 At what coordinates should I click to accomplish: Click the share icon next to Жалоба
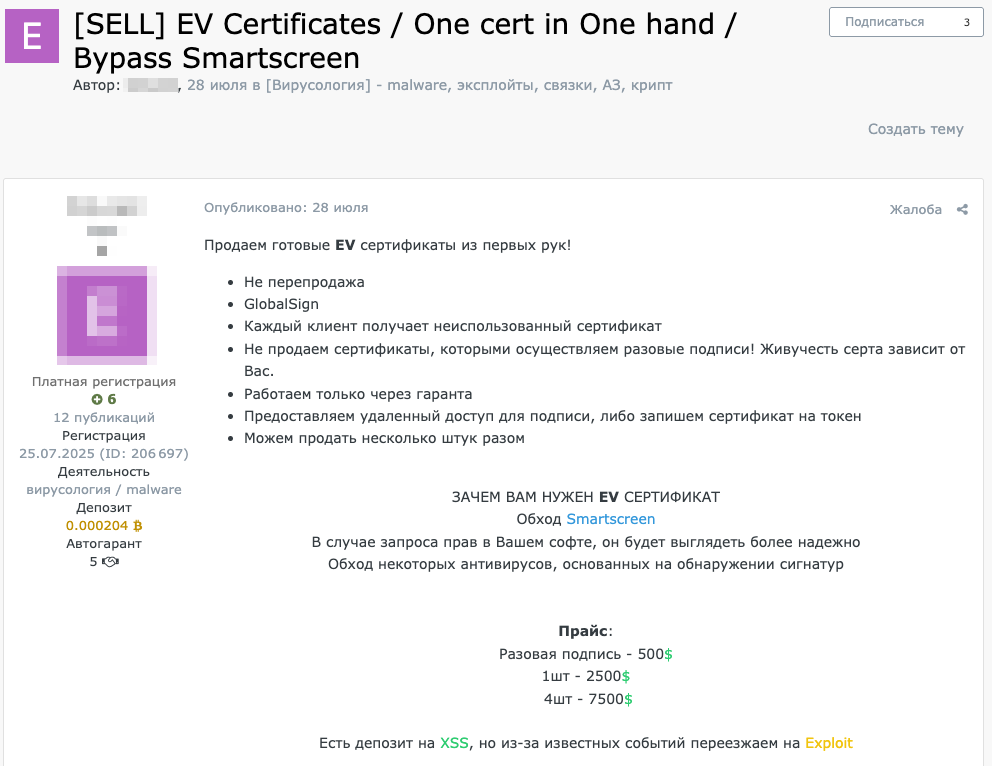(x=963, y=209)
